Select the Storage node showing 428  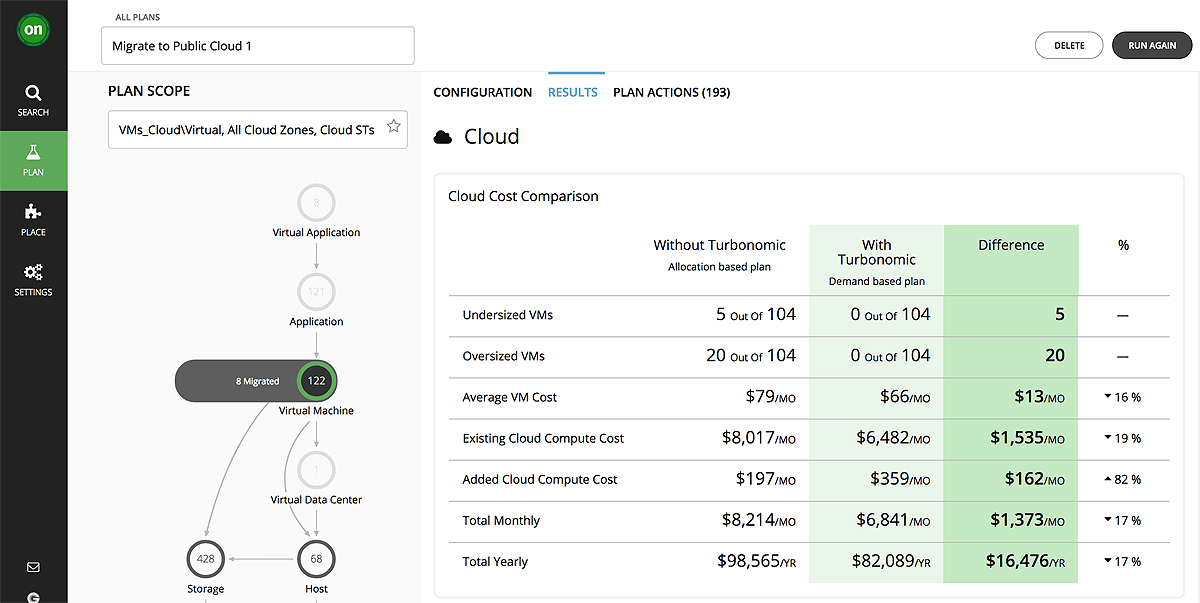(x=205, y=559)
